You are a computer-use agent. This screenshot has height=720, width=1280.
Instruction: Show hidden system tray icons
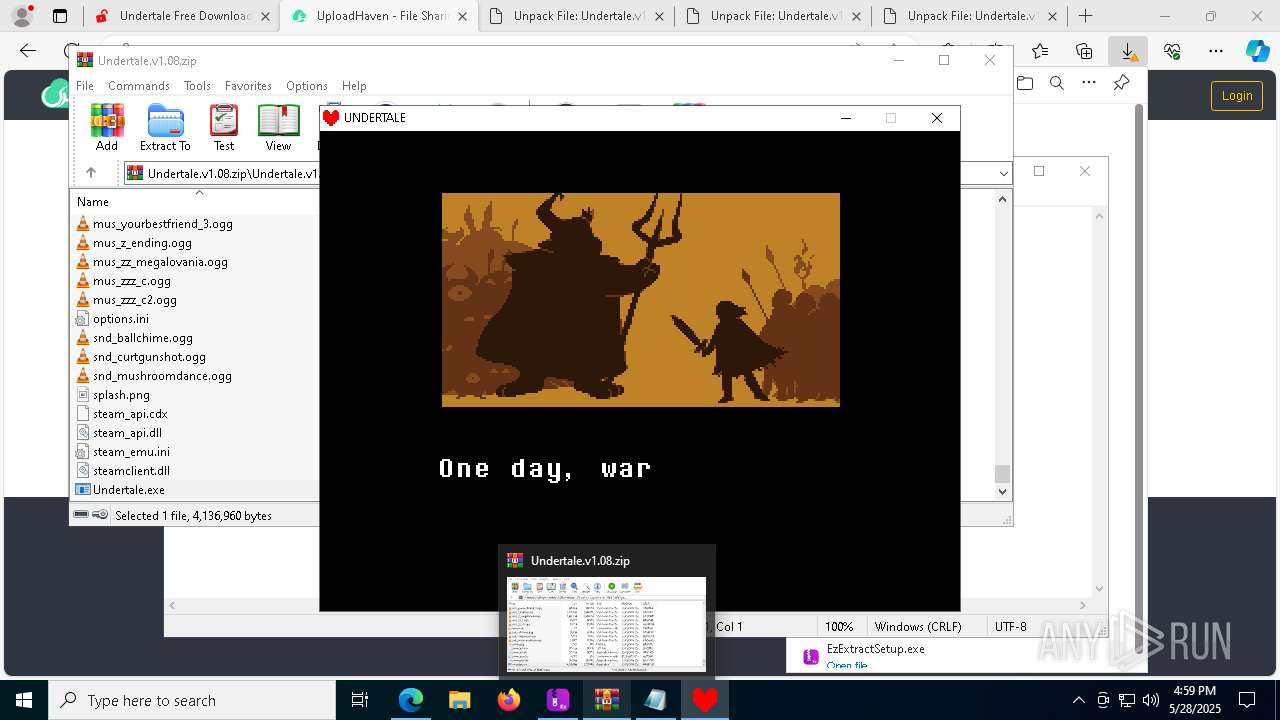point(1078,700)
